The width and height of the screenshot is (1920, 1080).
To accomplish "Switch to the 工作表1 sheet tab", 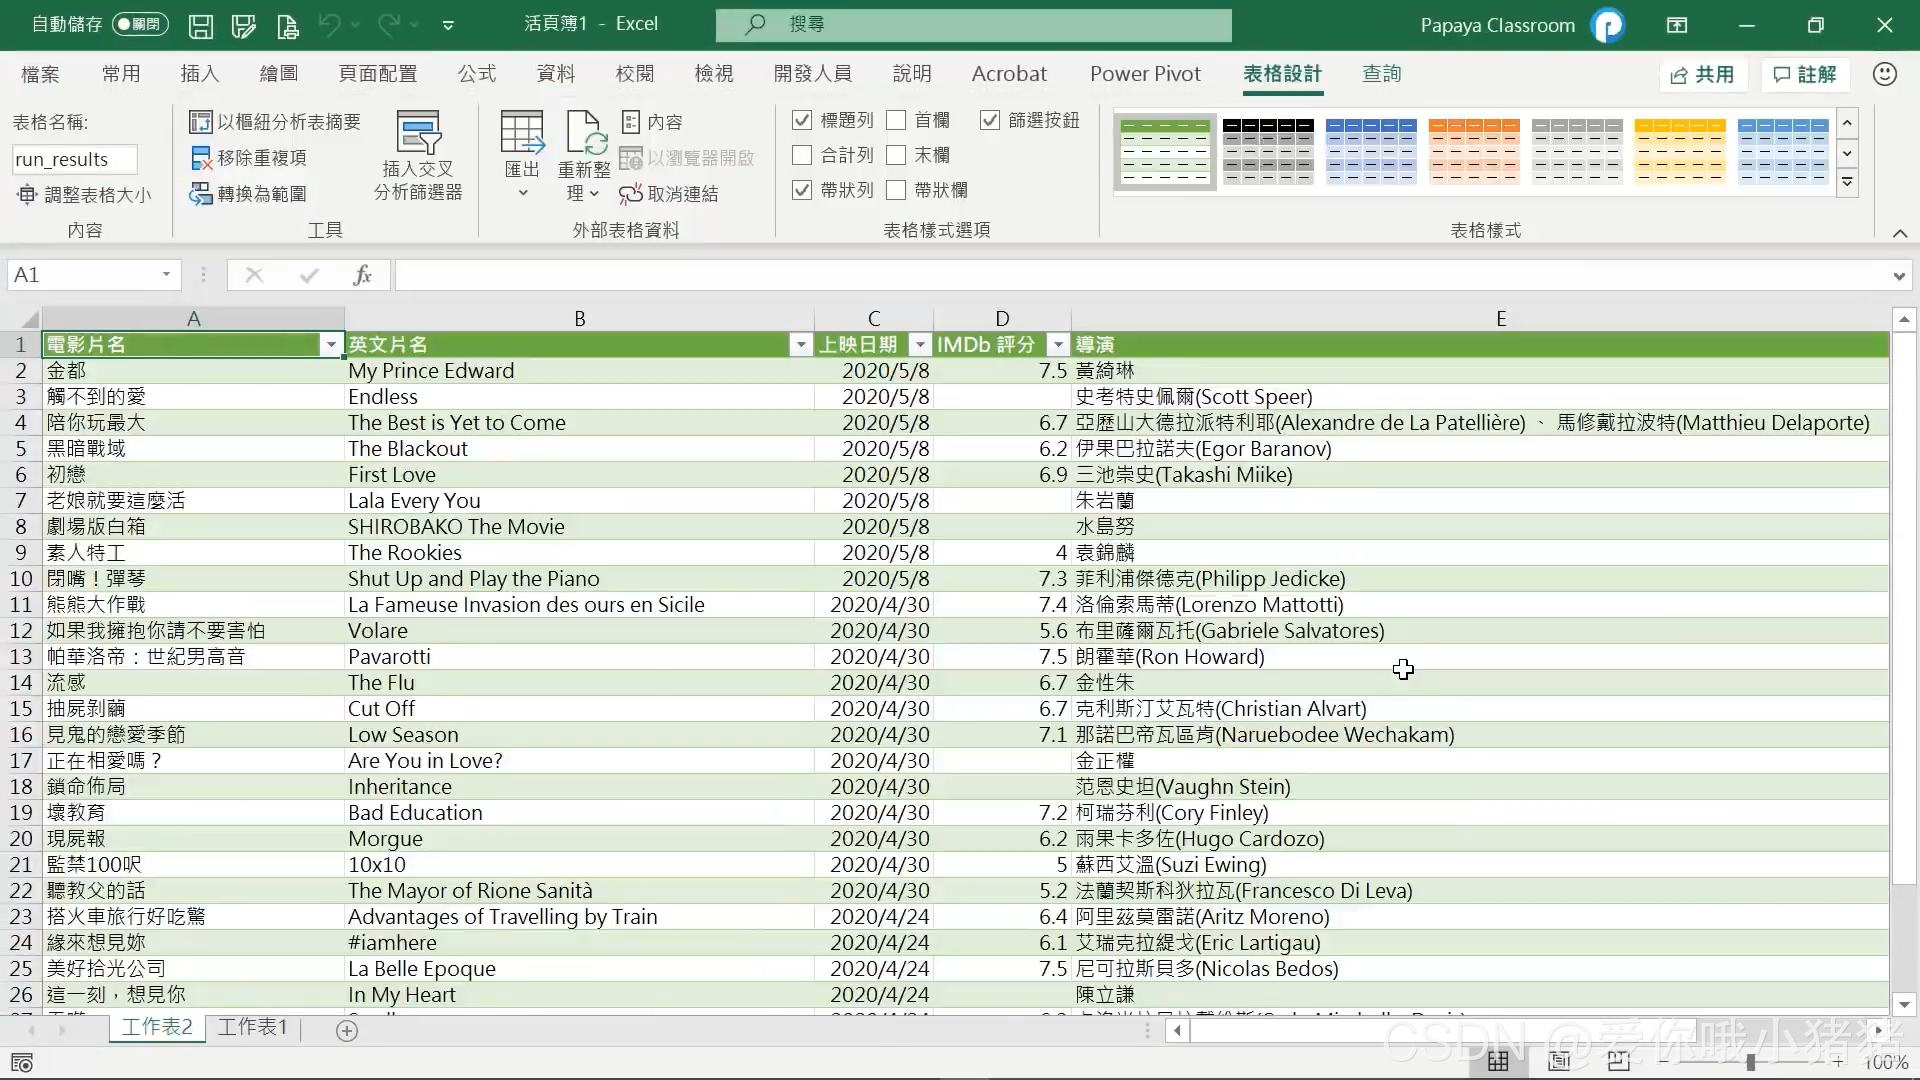I will (252, 1027).
